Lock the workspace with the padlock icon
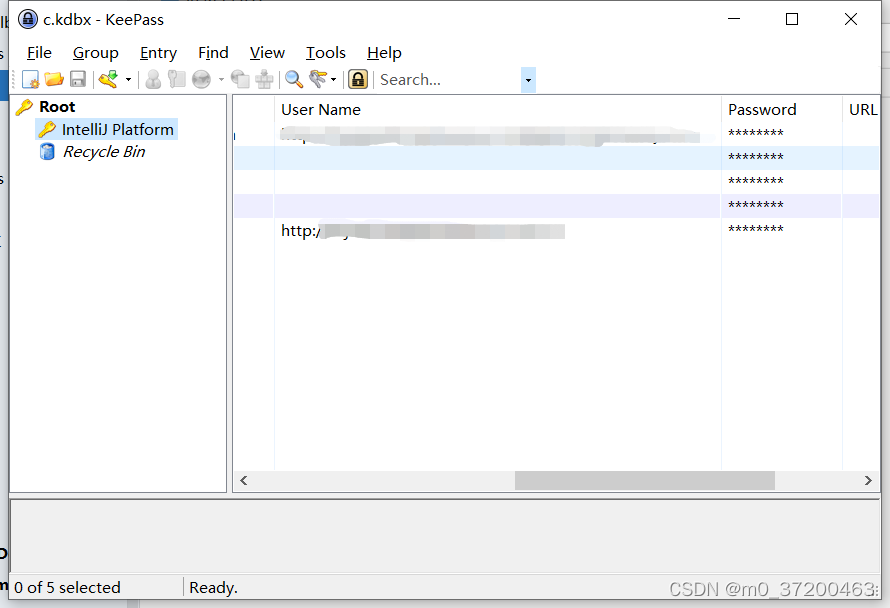The width and height of the screenshot is (890, 608). point(358,79)
